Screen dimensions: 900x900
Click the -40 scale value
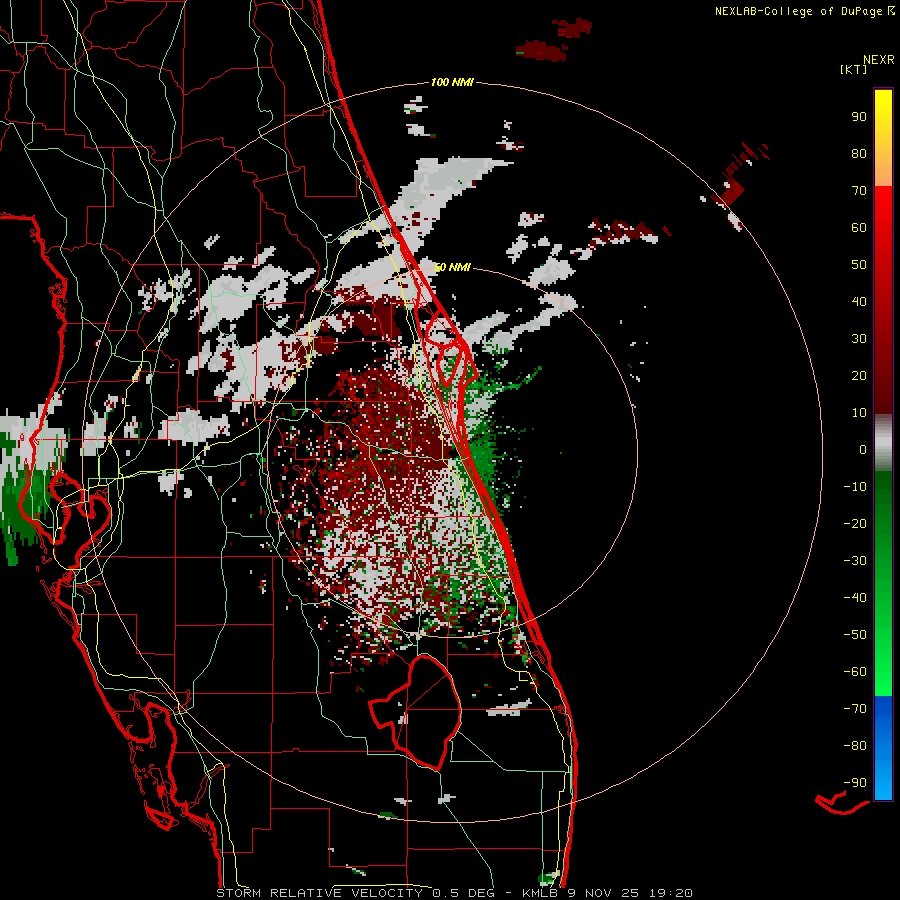click(x=855, y=598)
